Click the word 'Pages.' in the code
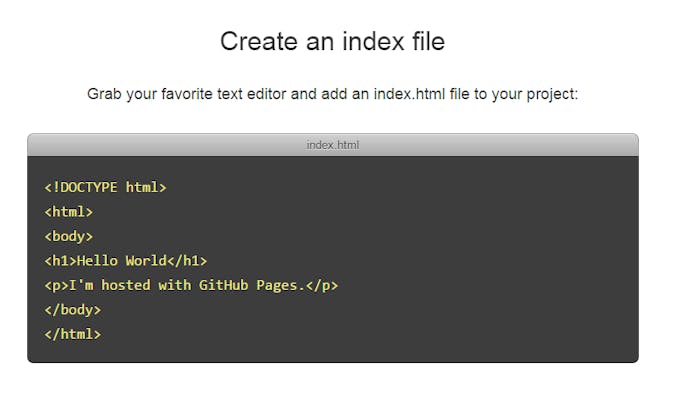680x399 pixels. coord(281,286)
